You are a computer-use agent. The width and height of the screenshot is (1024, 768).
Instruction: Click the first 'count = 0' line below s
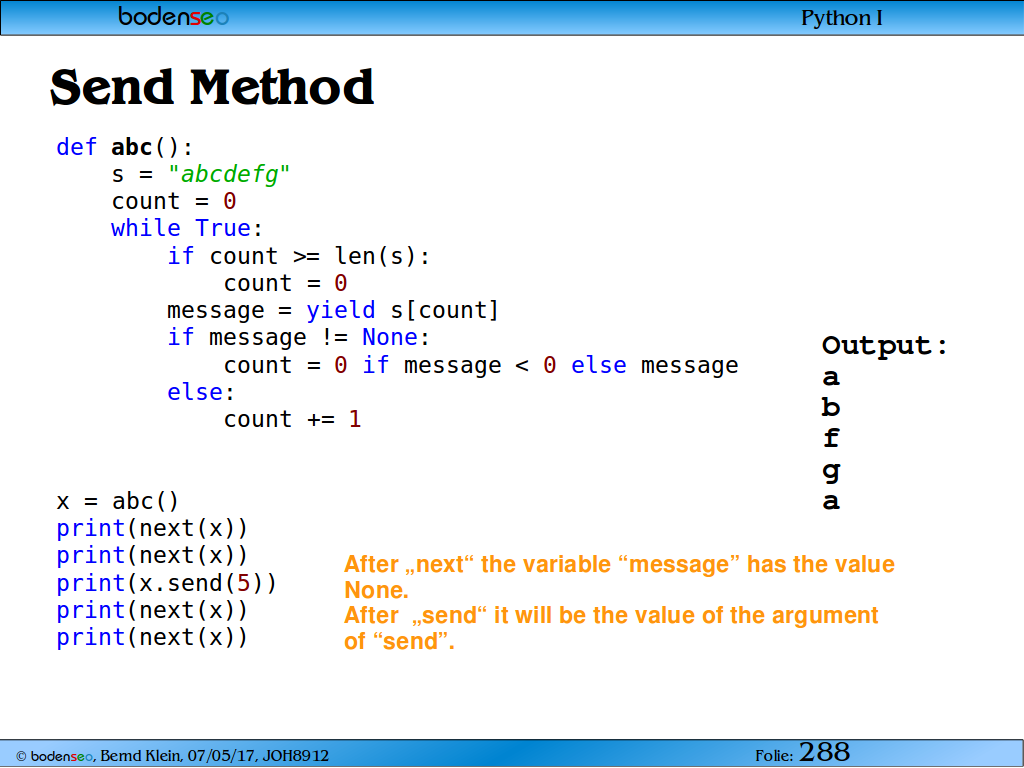(x=174, y=201)
